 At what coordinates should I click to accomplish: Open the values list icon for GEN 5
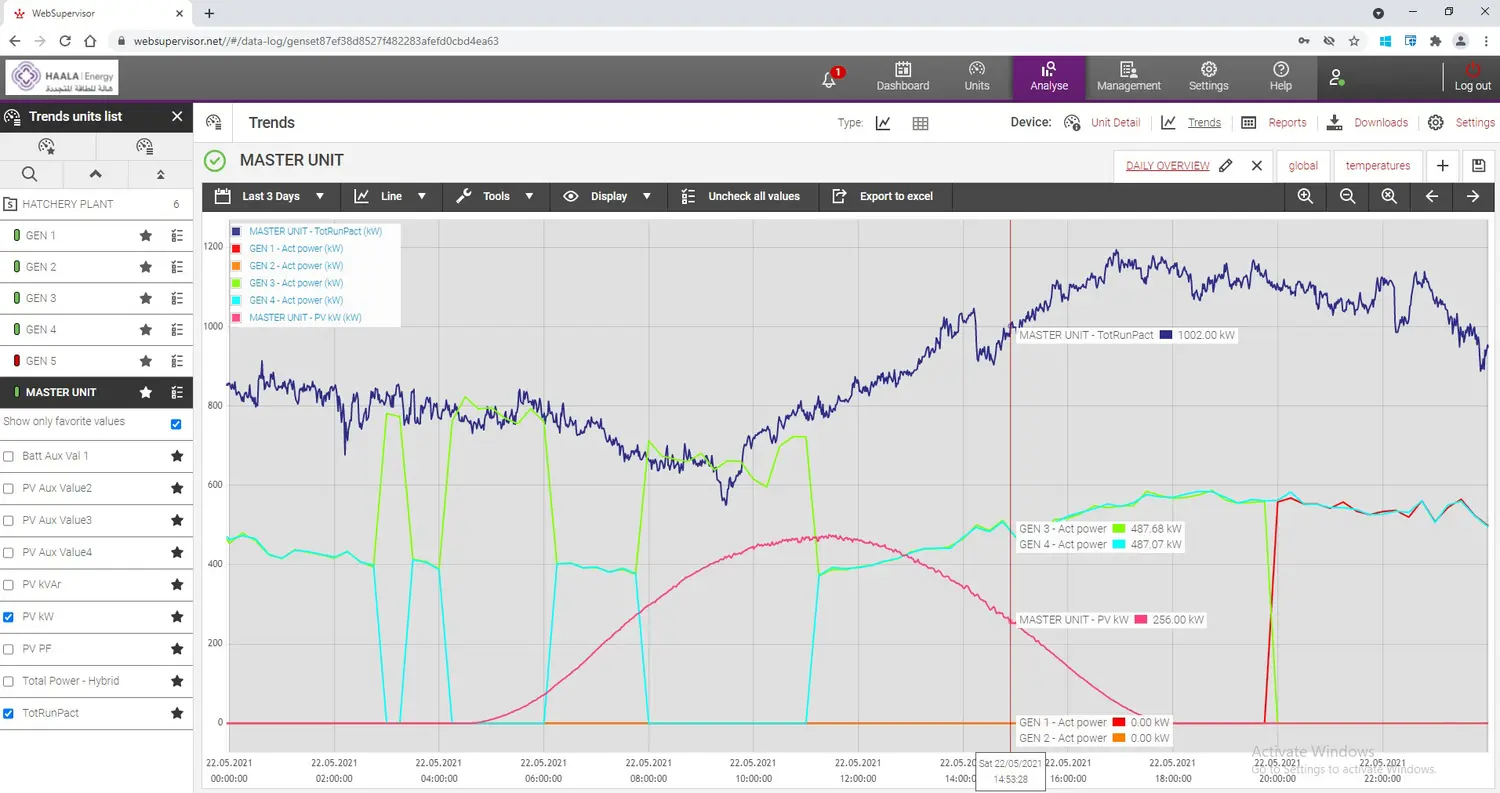(x=177, y=361)
